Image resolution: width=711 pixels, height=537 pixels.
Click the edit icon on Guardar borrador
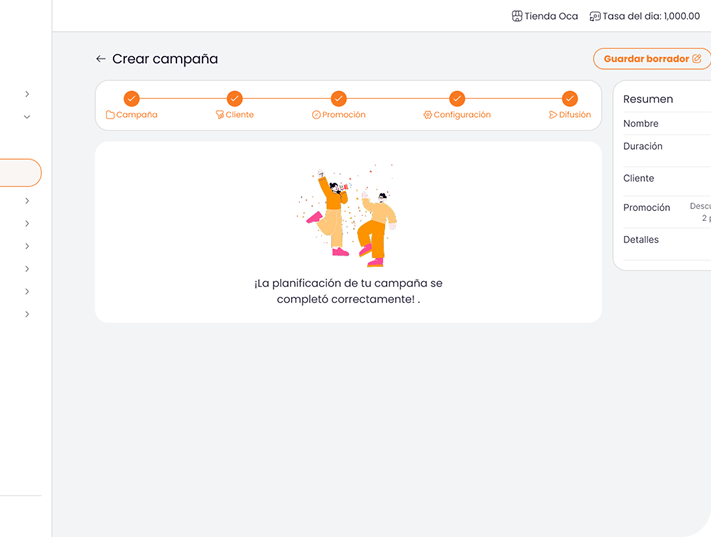tap(697, 59)
